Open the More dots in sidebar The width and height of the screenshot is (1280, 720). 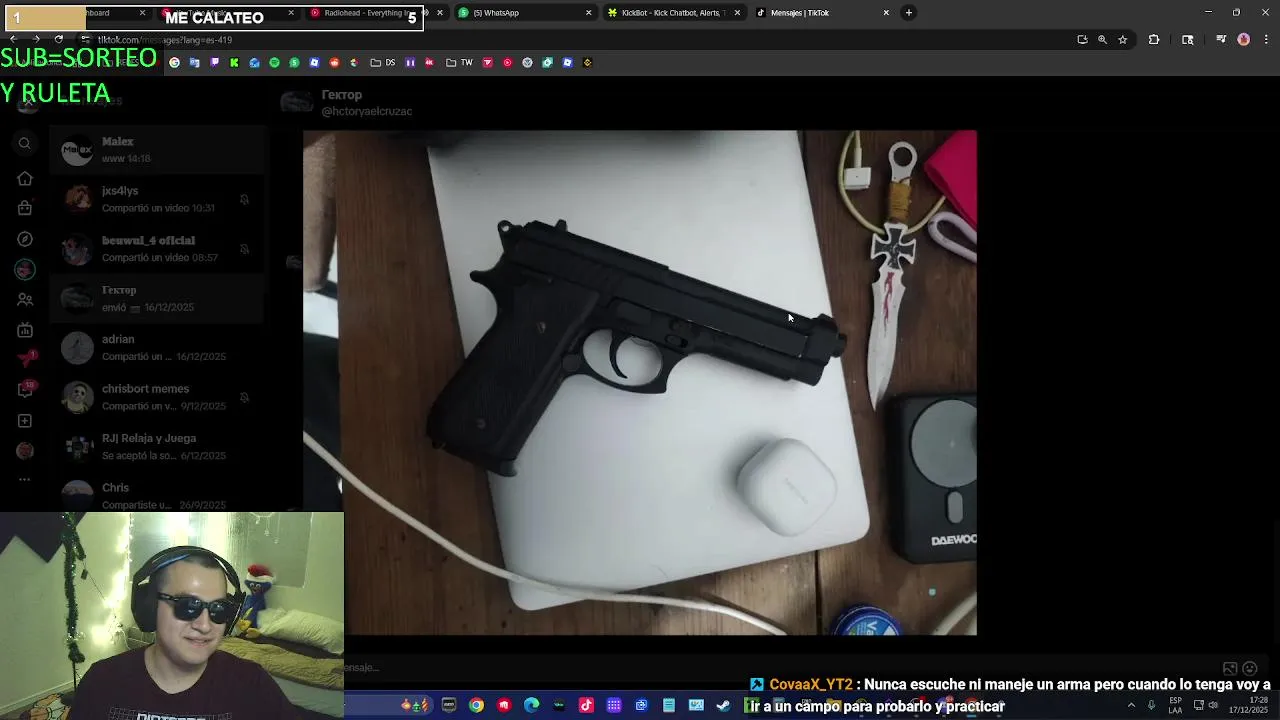click(x=25, y=479)
